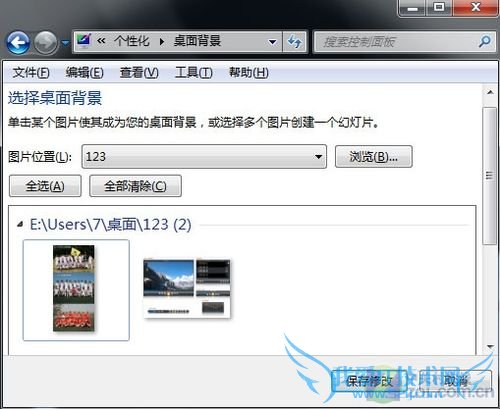This screenshot has height=409, width=500.
Task: Click the scrollbar up arrow
Action: tap(490, 92)
